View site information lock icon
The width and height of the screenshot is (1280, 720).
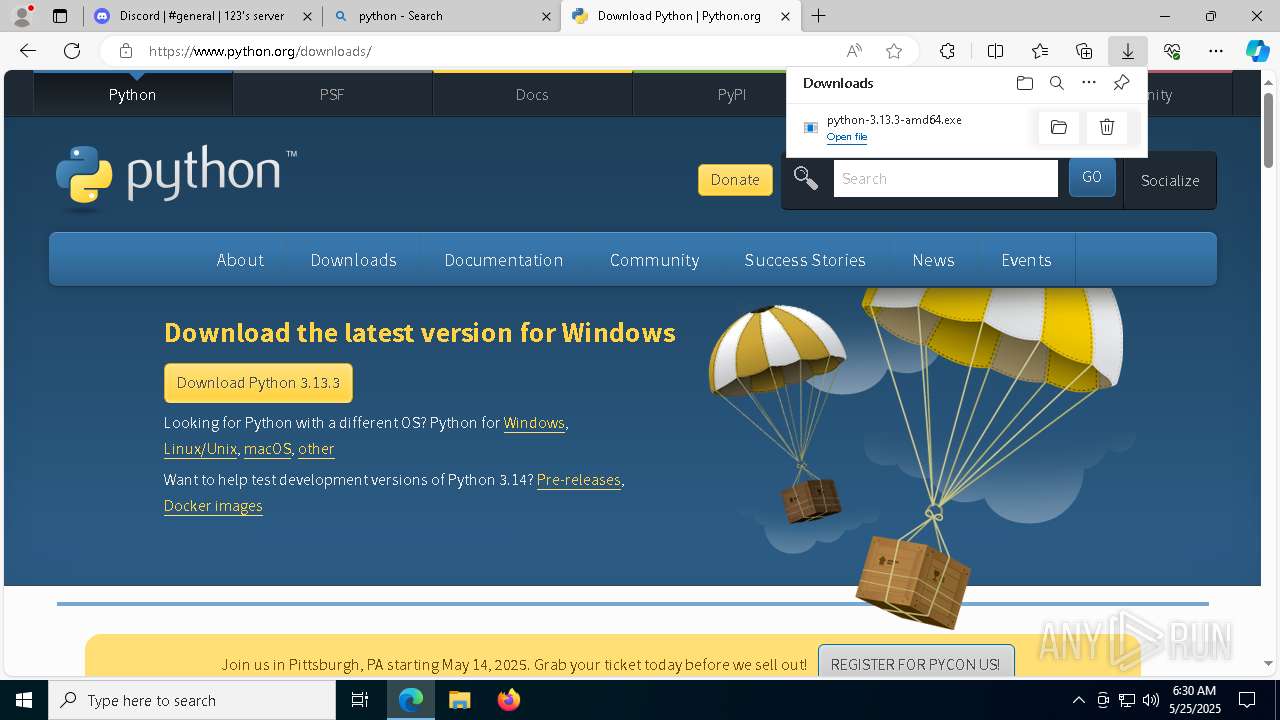pos(125,51)
